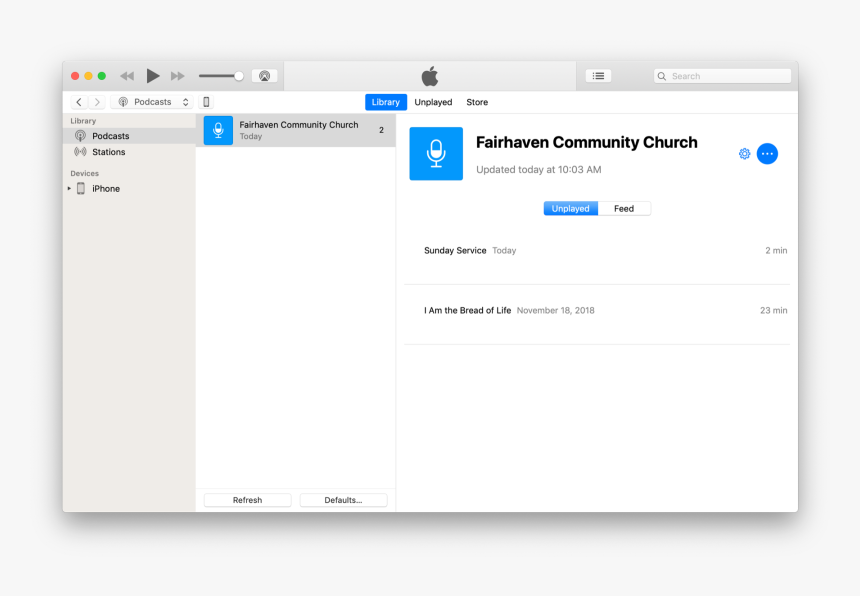Image resolution: width=860 pixels, height=596 pixels.
Task: Select Stations in the sidebar
Action: tap(129, 152)
